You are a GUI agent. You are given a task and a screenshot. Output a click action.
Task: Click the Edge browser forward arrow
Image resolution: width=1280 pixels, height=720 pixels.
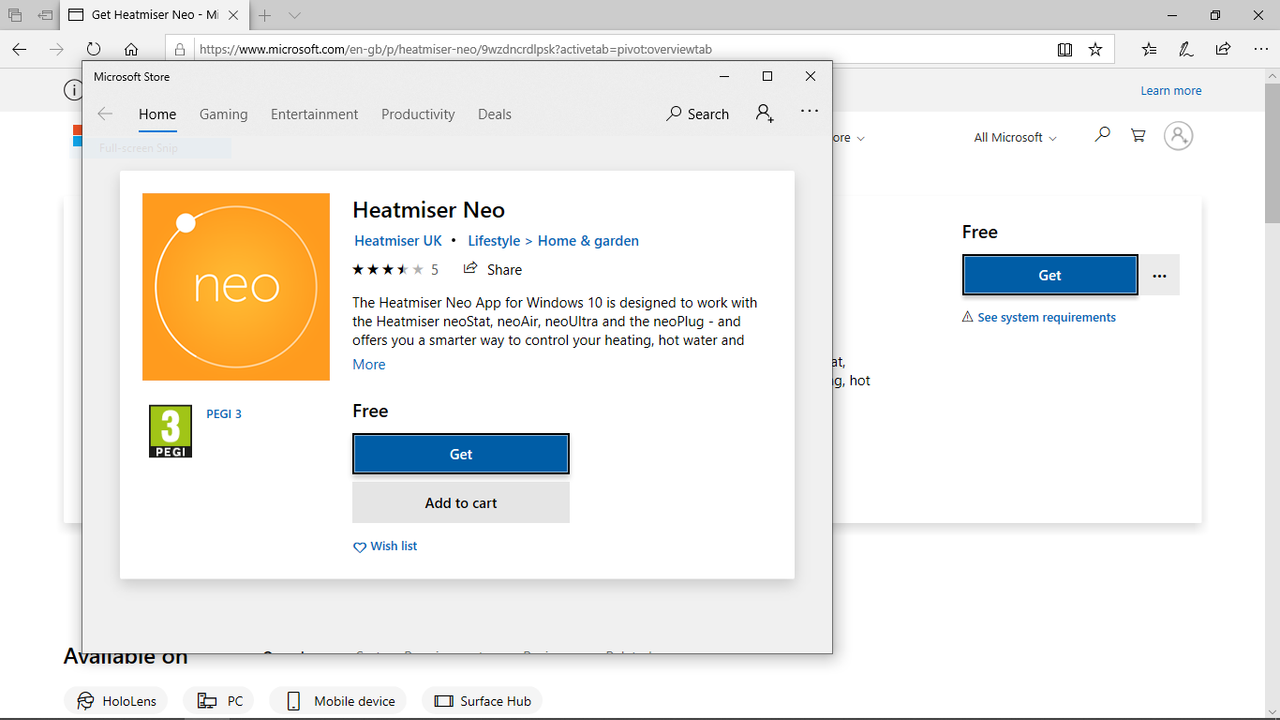[x=56, y=49]
